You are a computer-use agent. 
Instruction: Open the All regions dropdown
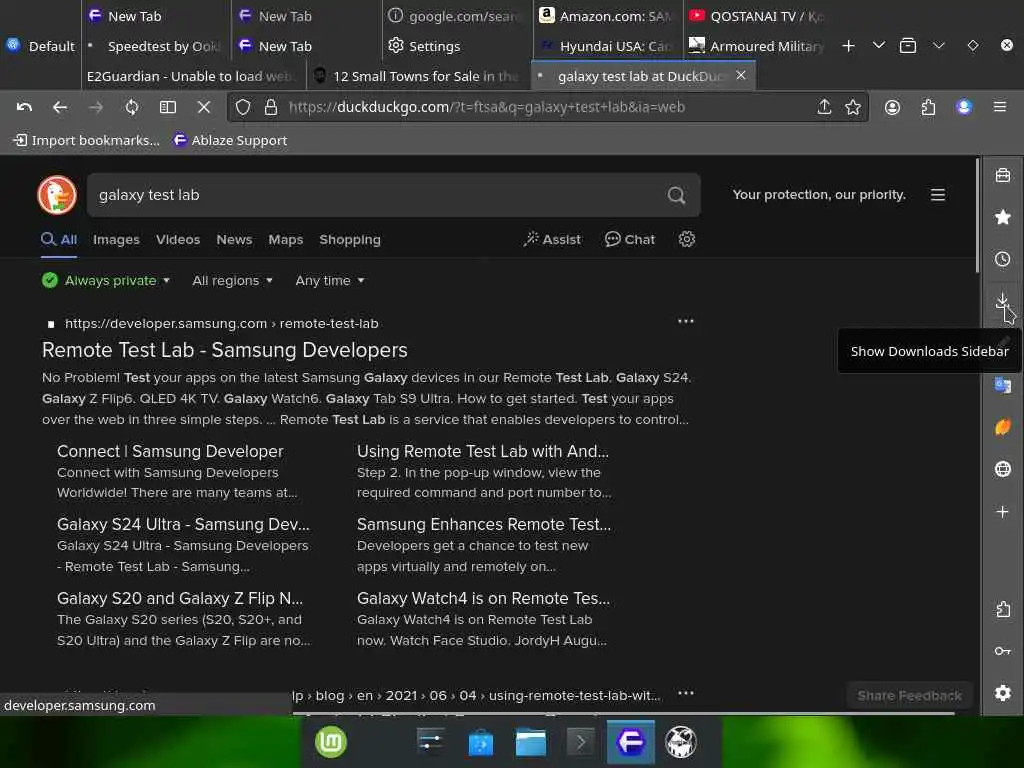(x=232, y=281)
